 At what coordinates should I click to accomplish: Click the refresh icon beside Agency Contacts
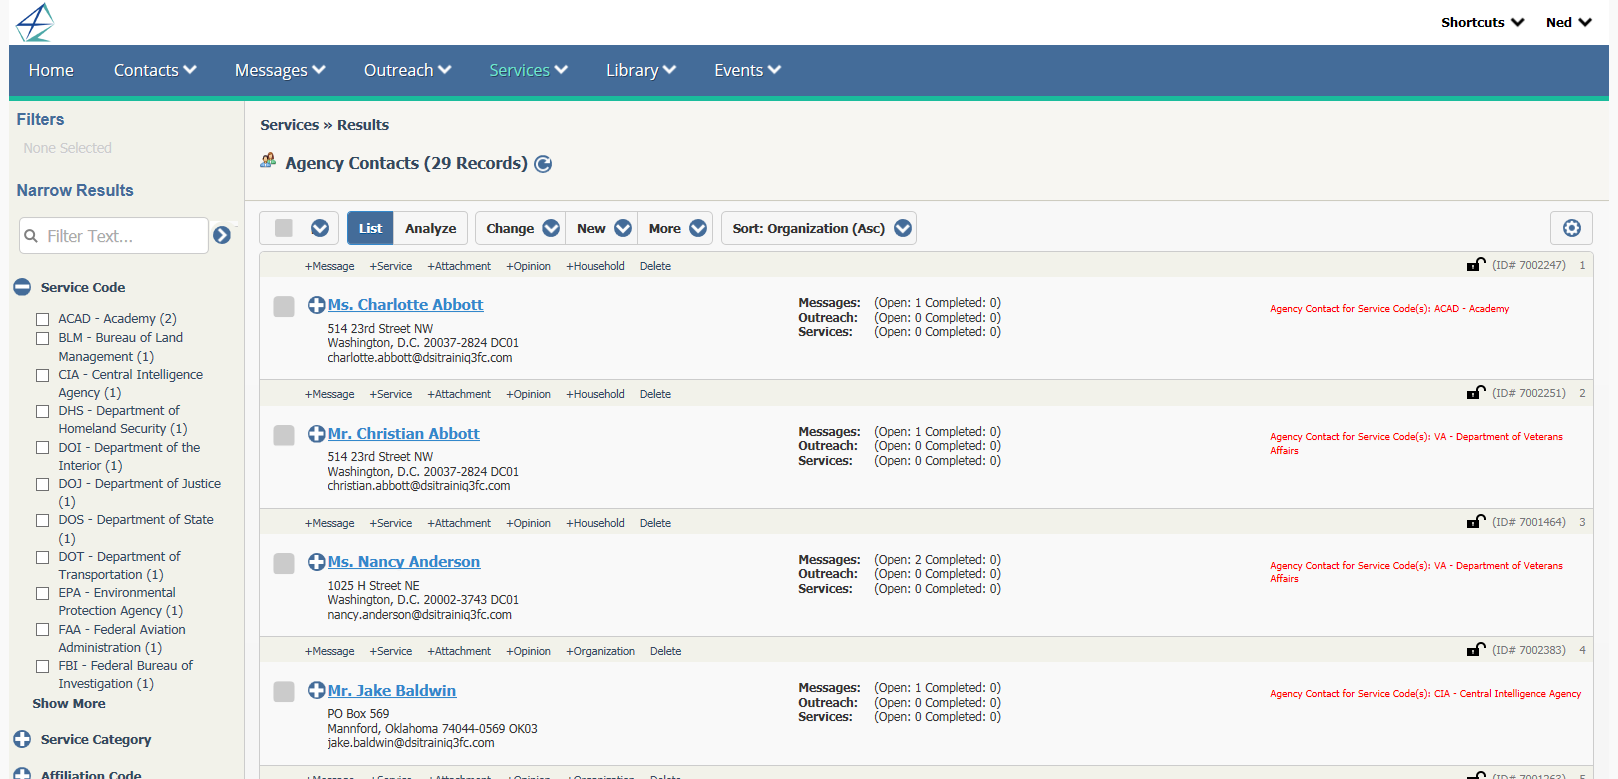click(x=543, y=164)
